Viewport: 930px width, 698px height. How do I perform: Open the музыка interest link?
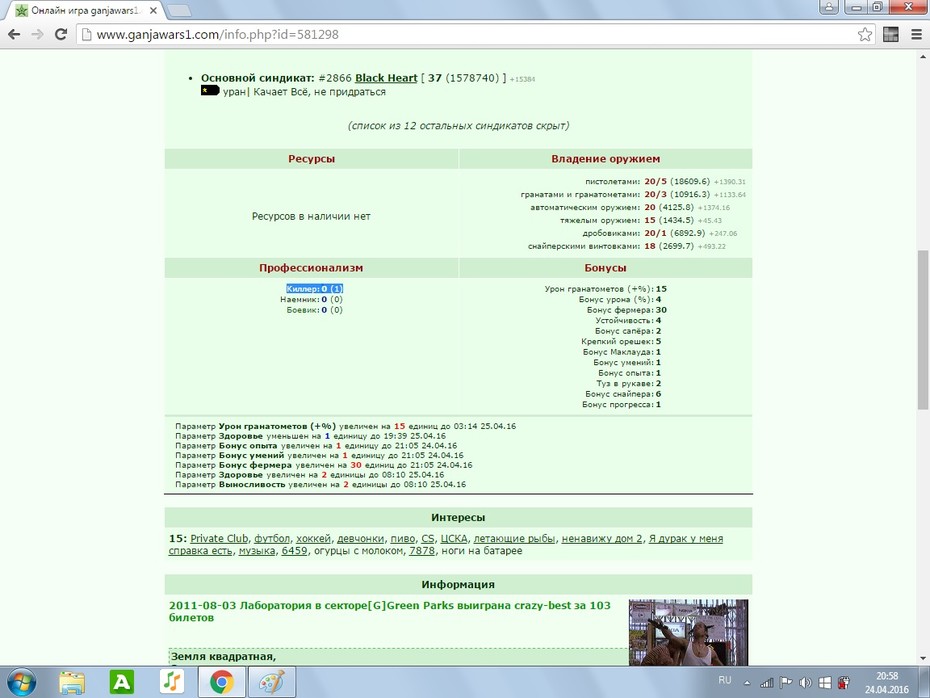[x=257, y=551]
